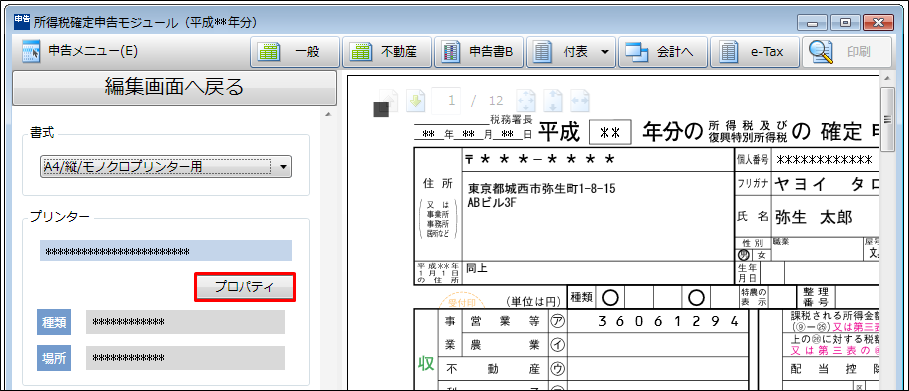
Task: Select the printer name field
Action: point(166,251)
